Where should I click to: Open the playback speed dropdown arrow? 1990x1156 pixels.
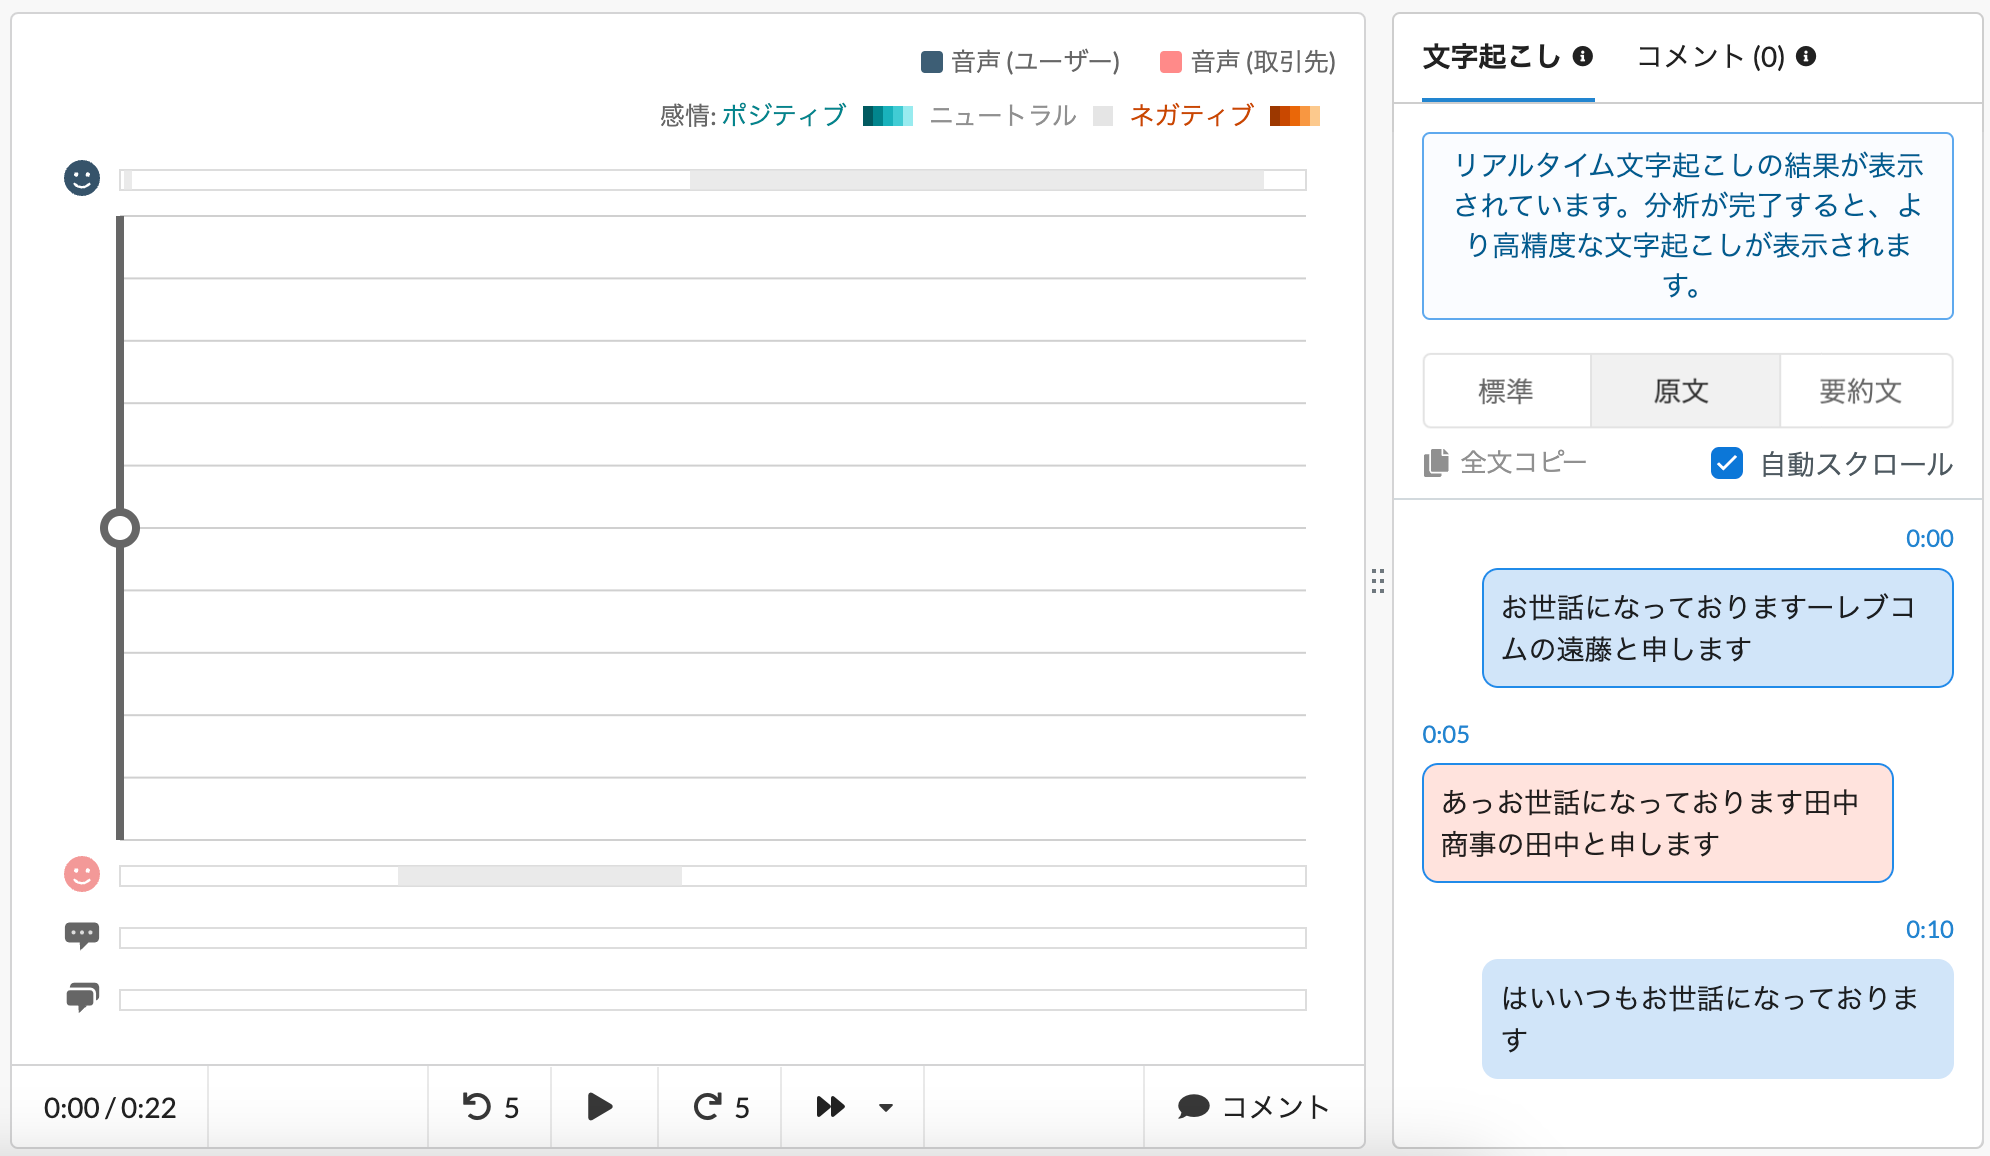coord(886,1108)
